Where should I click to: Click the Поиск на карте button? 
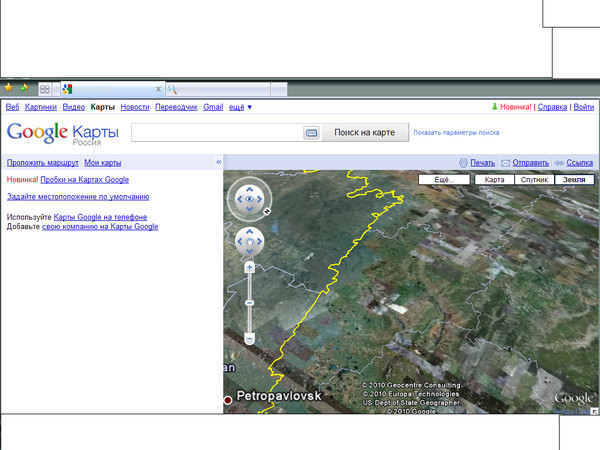(364, 132)
